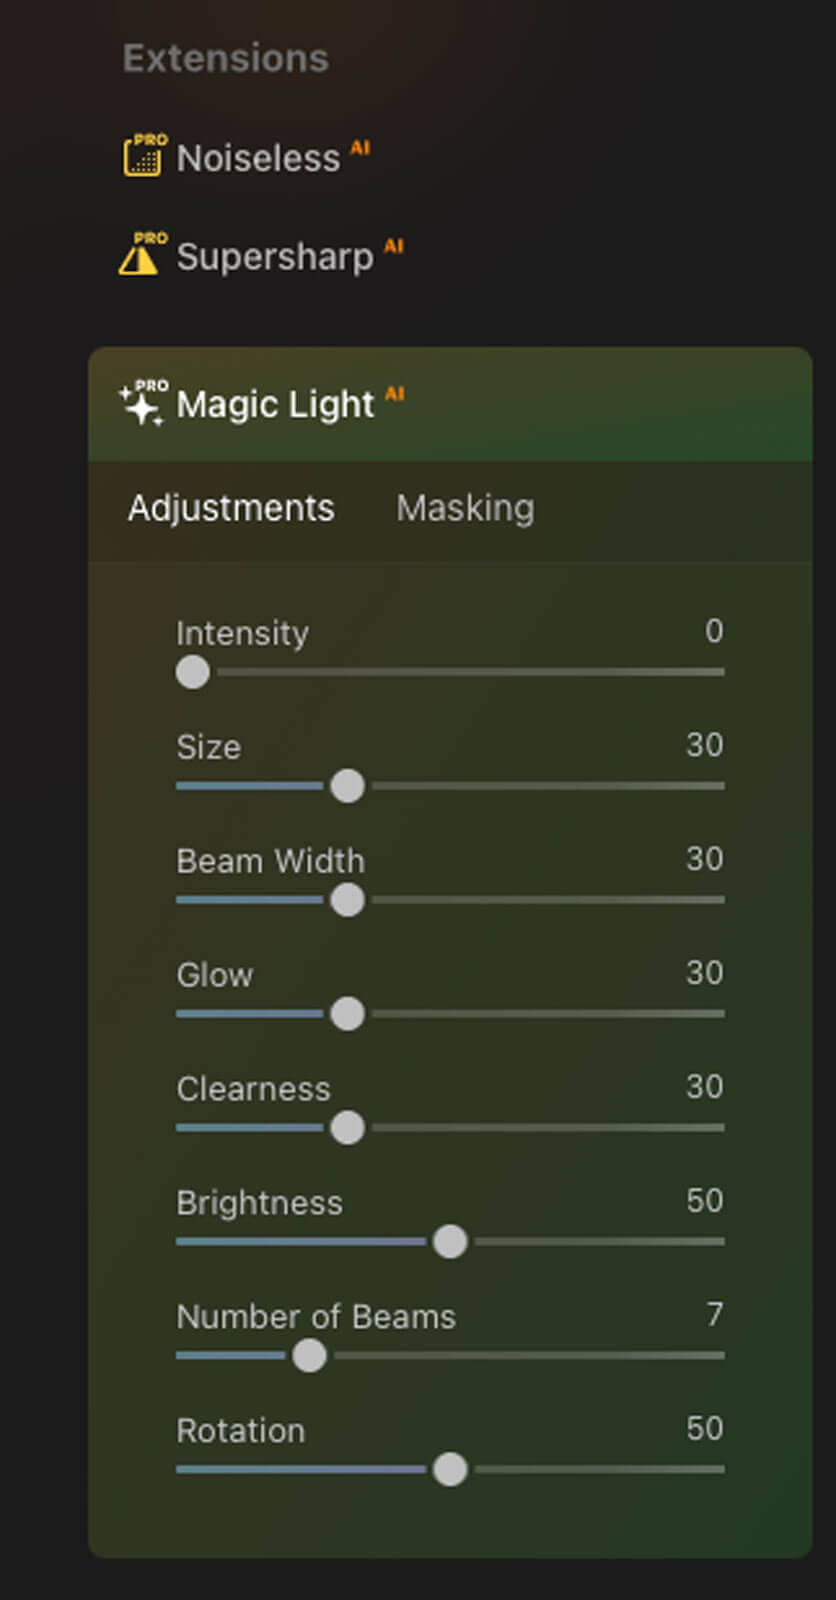Click the Noiseless PRO icon
836x1600 pixels.
(143, 156)
